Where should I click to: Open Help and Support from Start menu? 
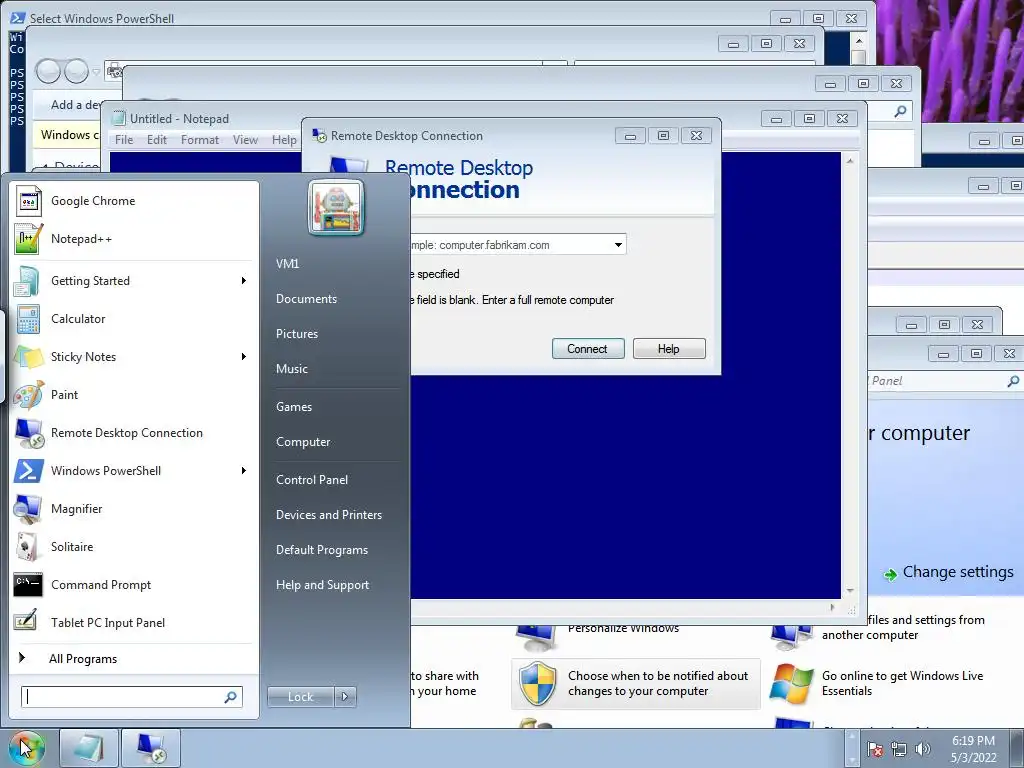tap(322, 586)
